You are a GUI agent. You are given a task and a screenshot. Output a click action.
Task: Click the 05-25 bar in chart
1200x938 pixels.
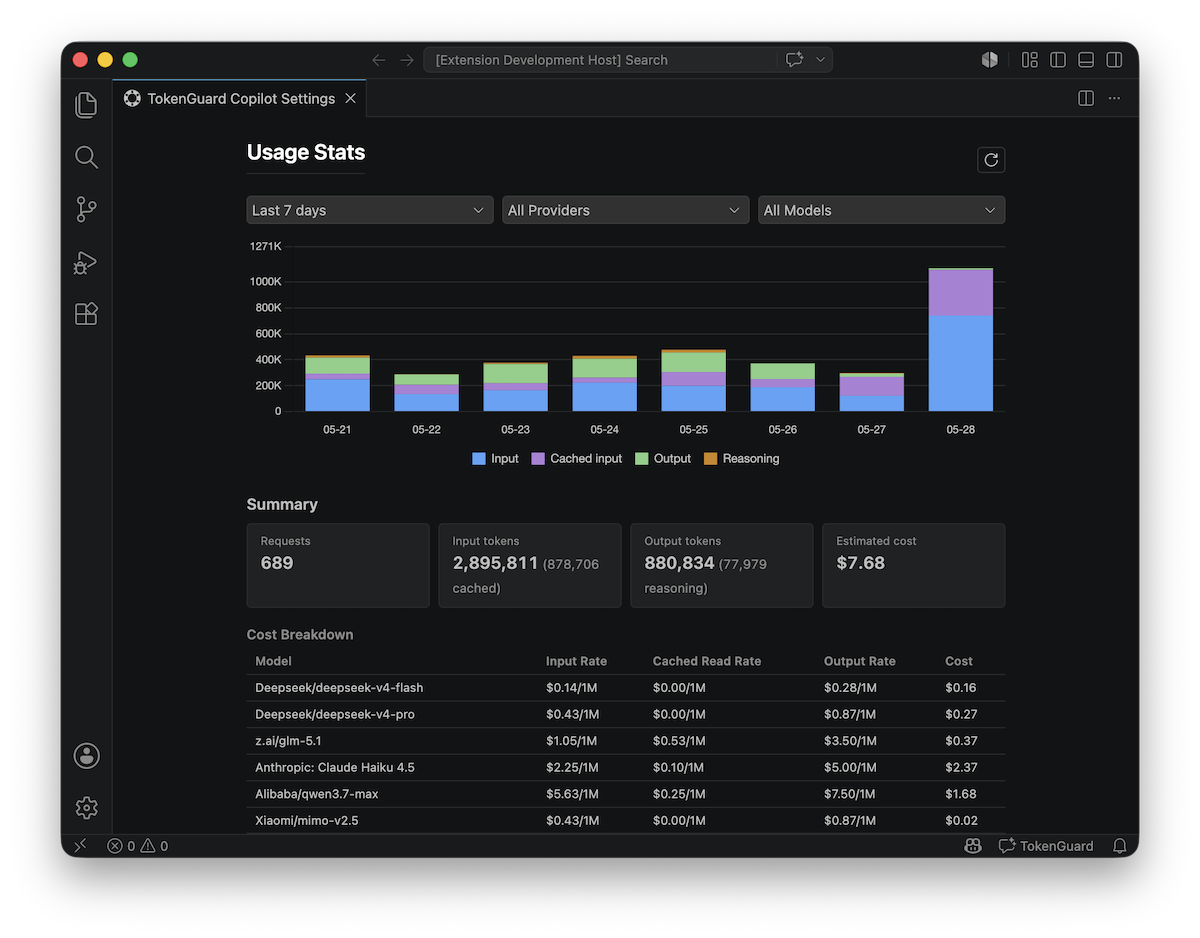pos(694,380)
